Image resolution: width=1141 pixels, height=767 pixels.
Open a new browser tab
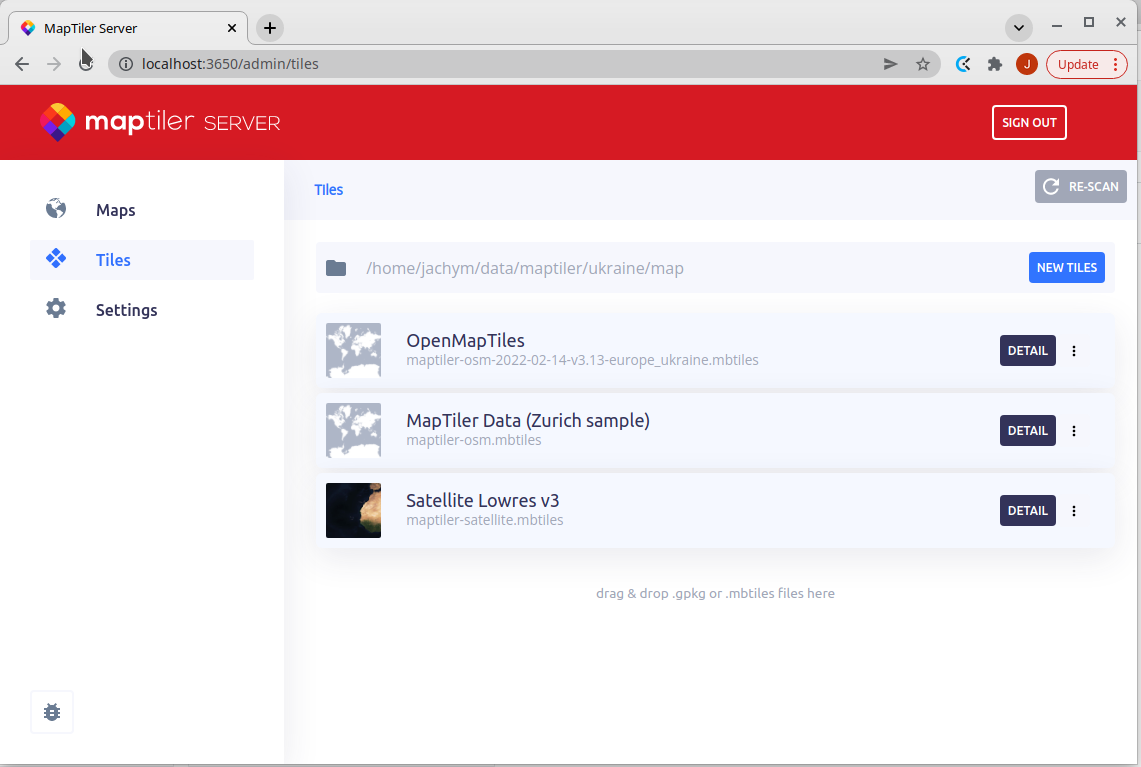270,28
